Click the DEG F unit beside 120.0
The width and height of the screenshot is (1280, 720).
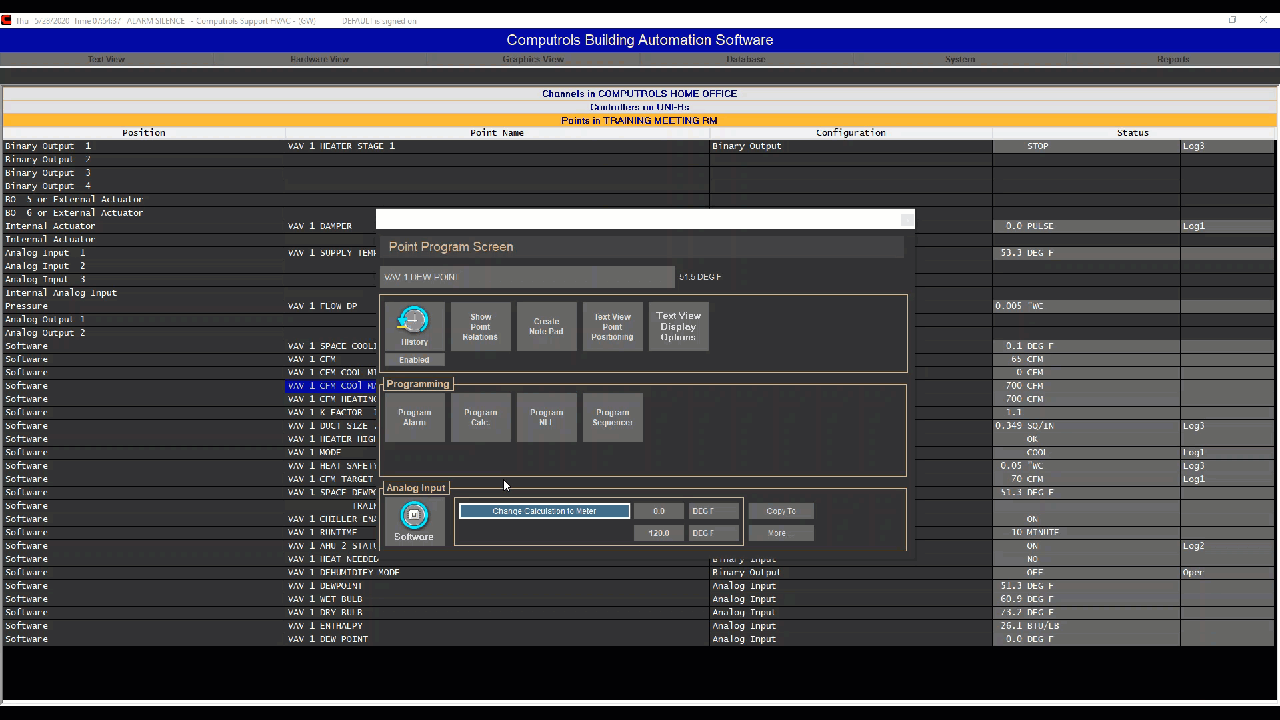[x=714, y=533]
